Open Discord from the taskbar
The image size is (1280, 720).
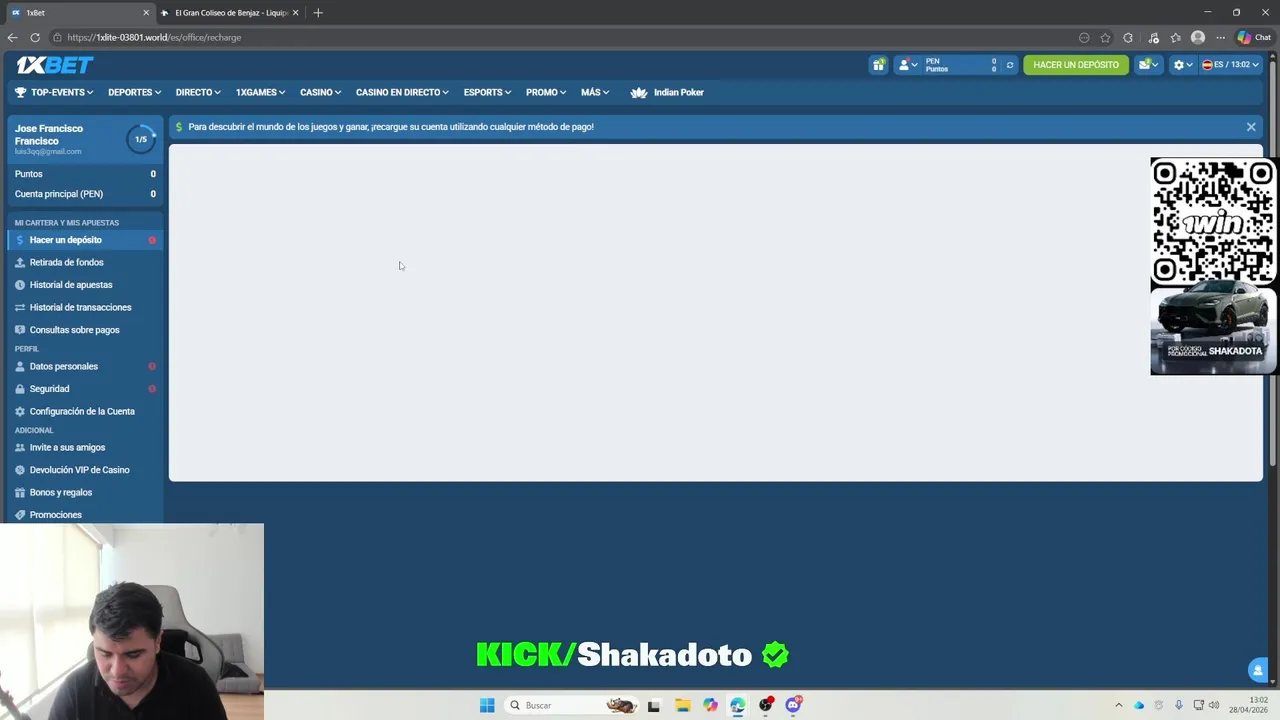(794, 705)
